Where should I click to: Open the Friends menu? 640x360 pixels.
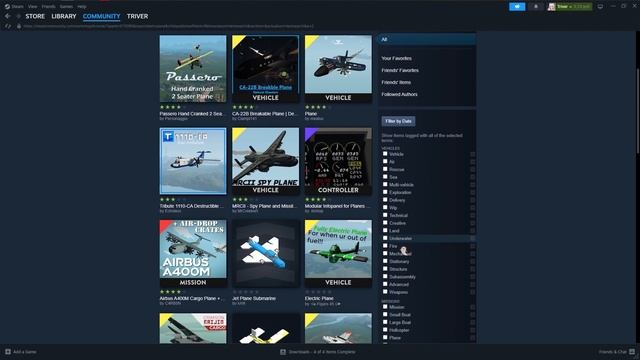click(x=49, y=7)
